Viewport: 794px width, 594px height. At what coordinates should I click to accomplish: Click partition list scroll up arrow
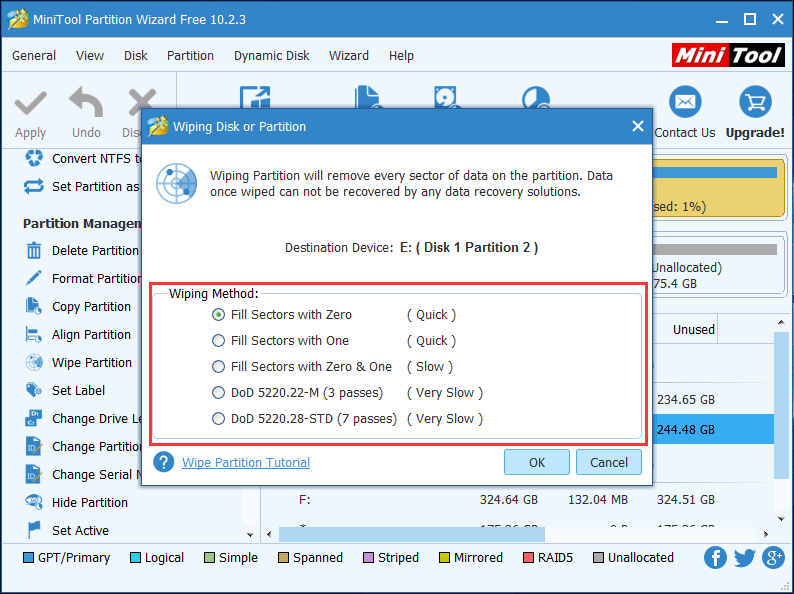[781, 322]
